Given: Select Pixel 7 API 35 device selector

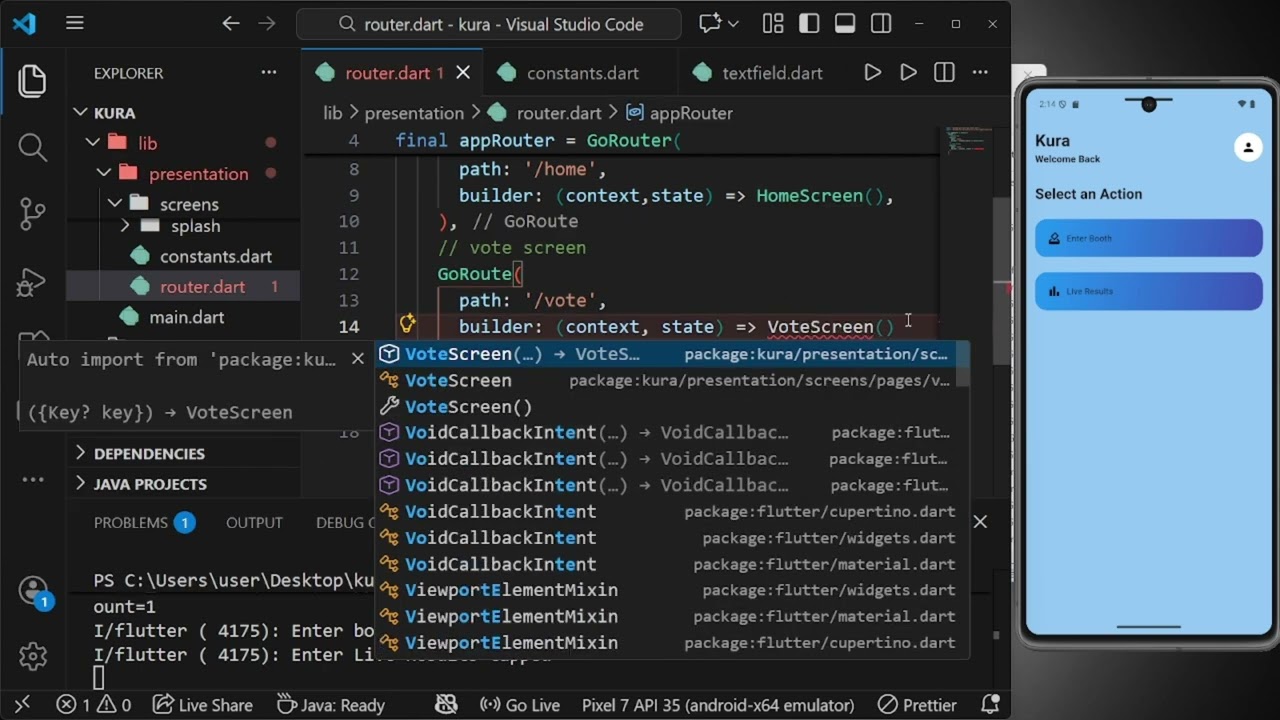Looking at the screenshot, I should click(x=718, y=705).
